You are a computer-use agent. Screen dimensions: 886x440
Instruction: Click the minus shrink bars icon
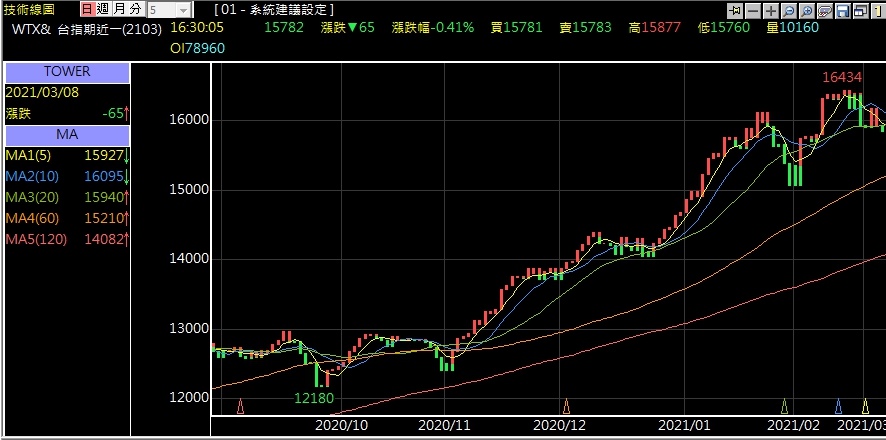[x=753, y=11]
